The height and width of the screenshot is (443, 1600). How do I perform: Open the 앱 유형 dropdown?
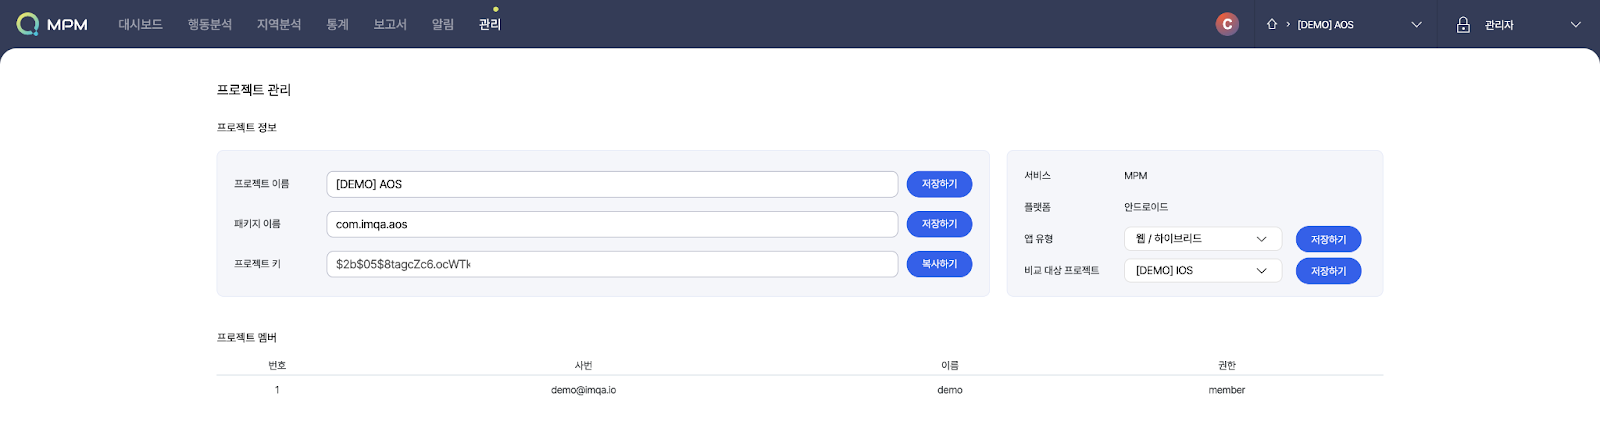[x=1202, y=239]
